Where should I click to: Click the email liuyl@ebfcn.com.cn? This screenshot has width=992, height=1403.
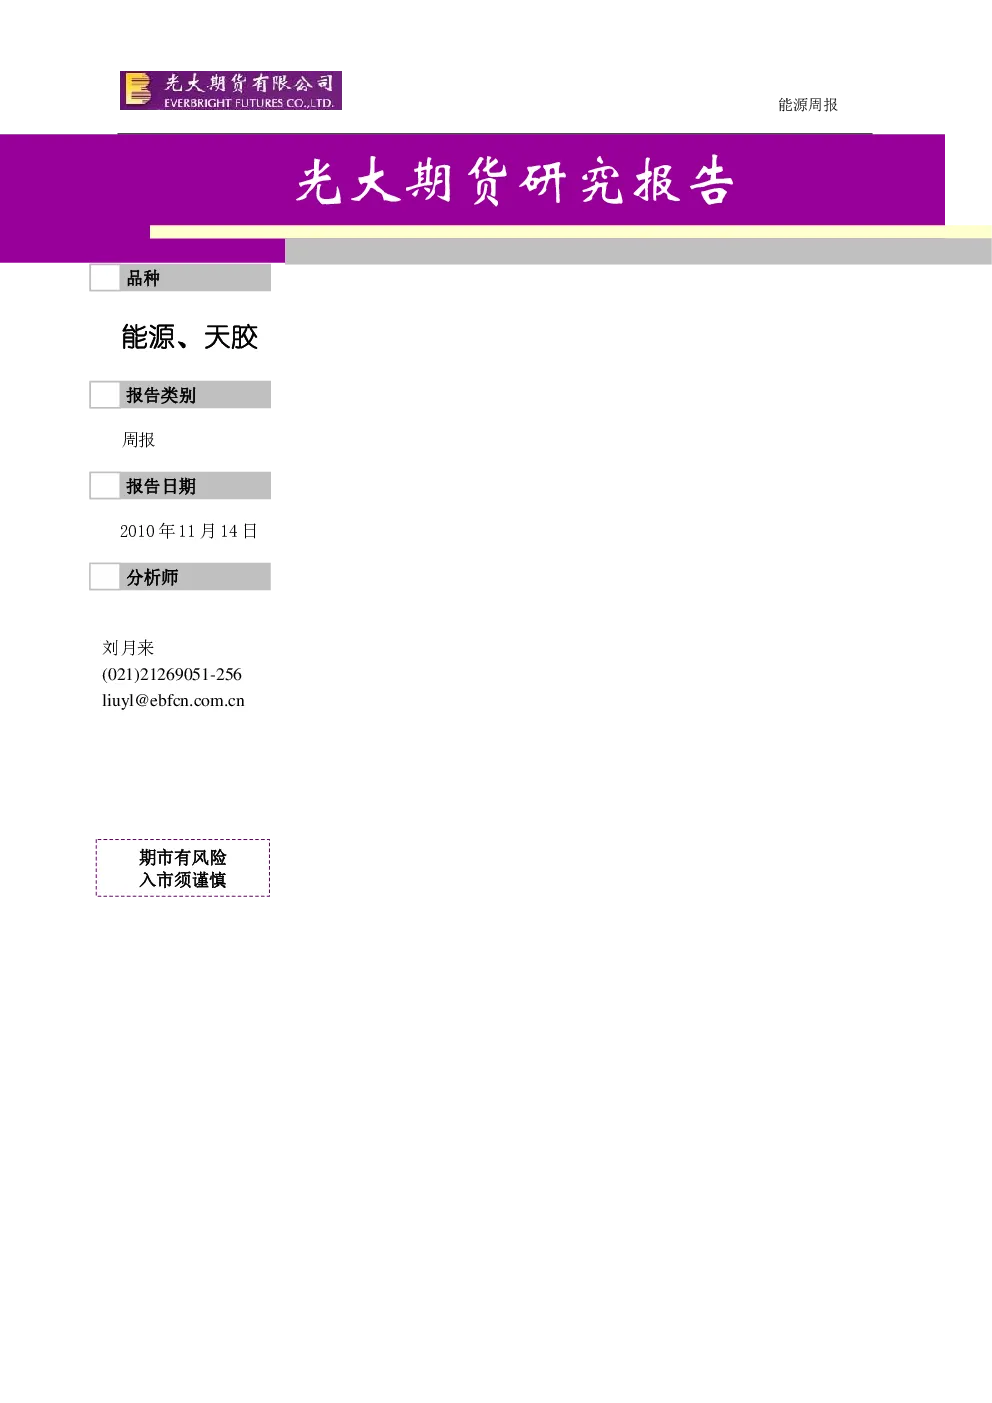click(173, 701)
